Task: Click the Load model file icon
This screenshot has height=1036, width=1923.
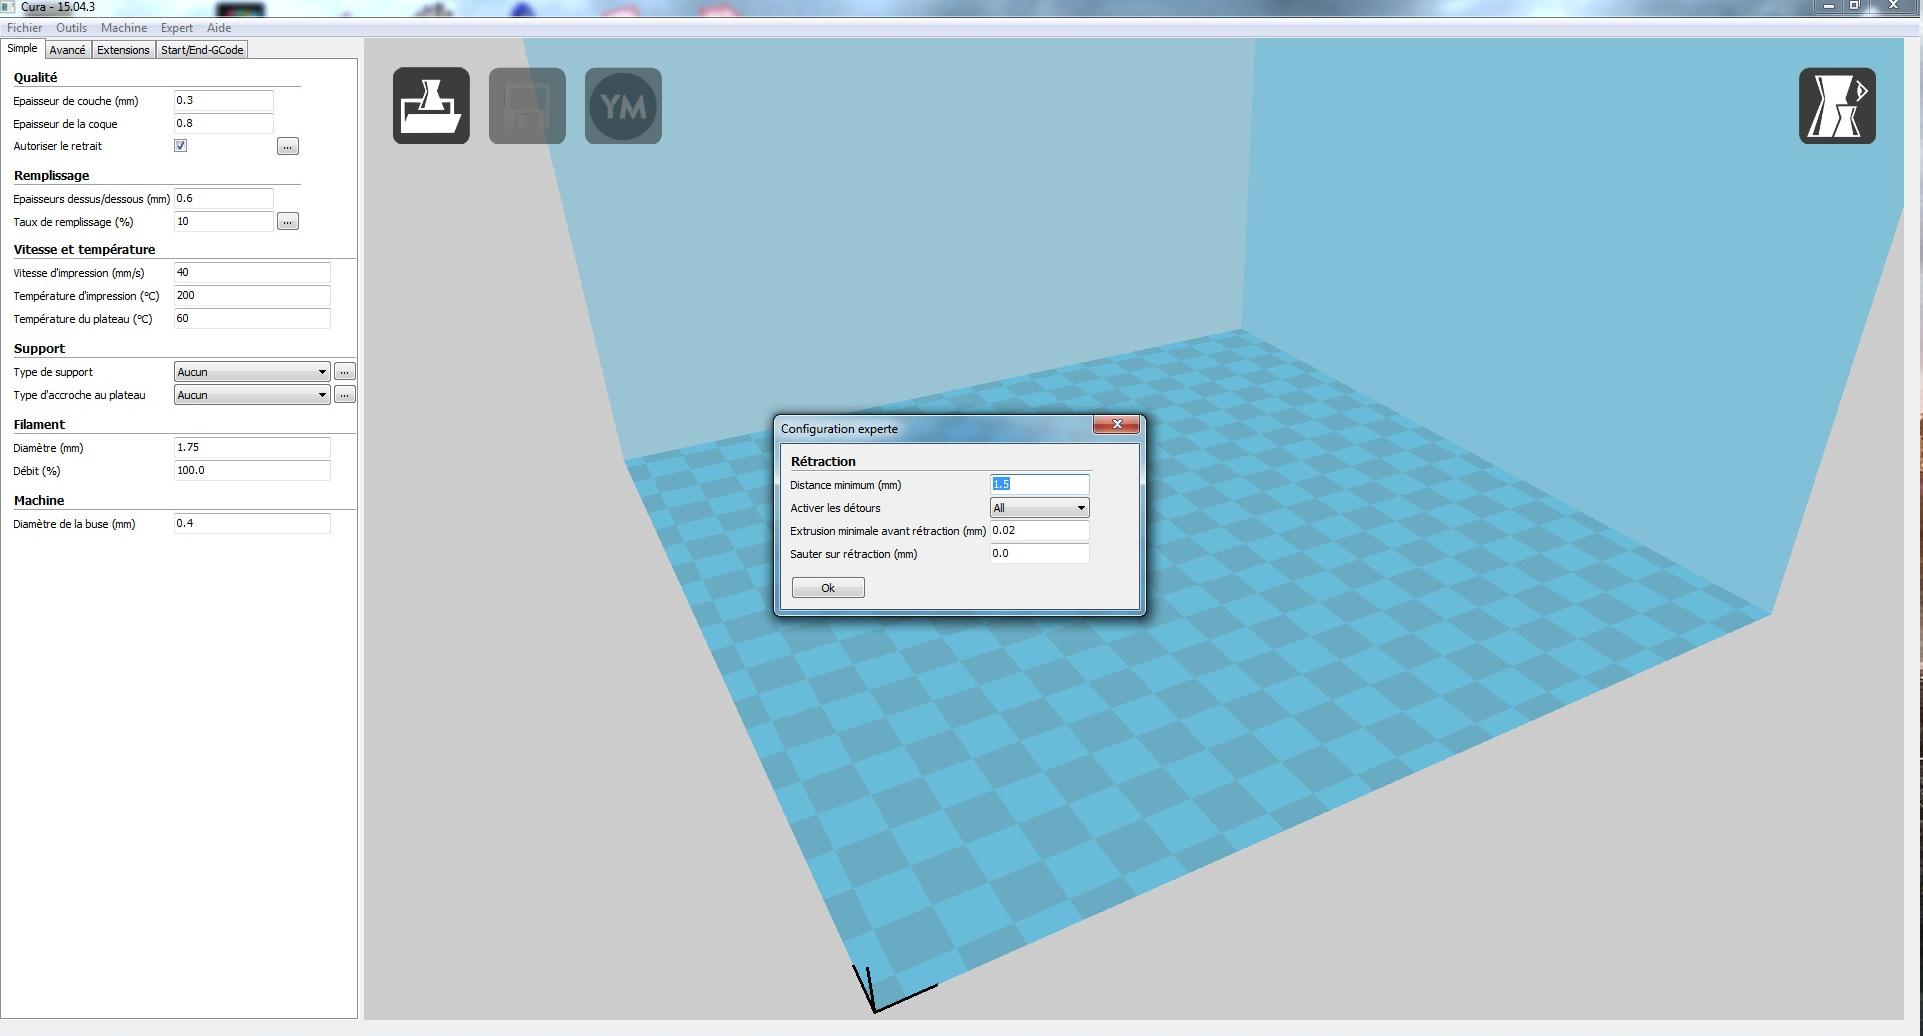Action: [431, 106]
